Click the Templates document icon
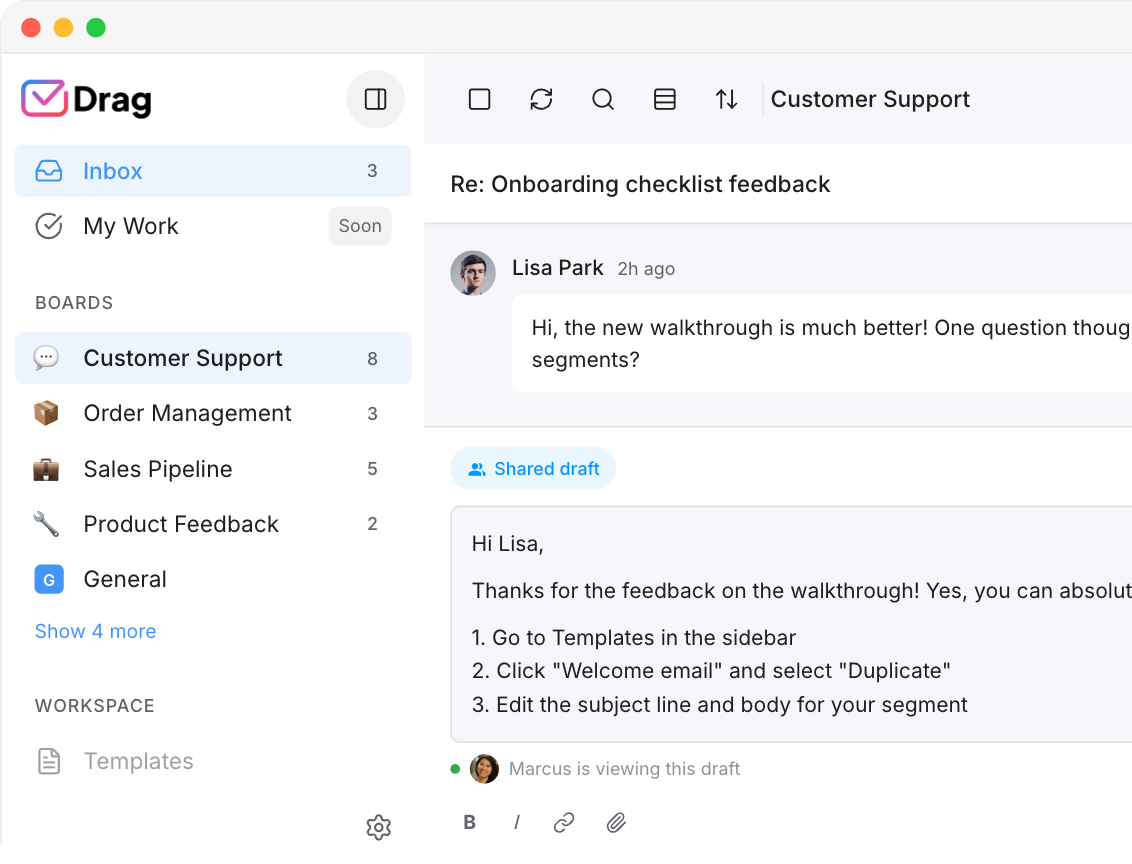The width and height of the screenshot is (1132, 864). click(48, 762)
